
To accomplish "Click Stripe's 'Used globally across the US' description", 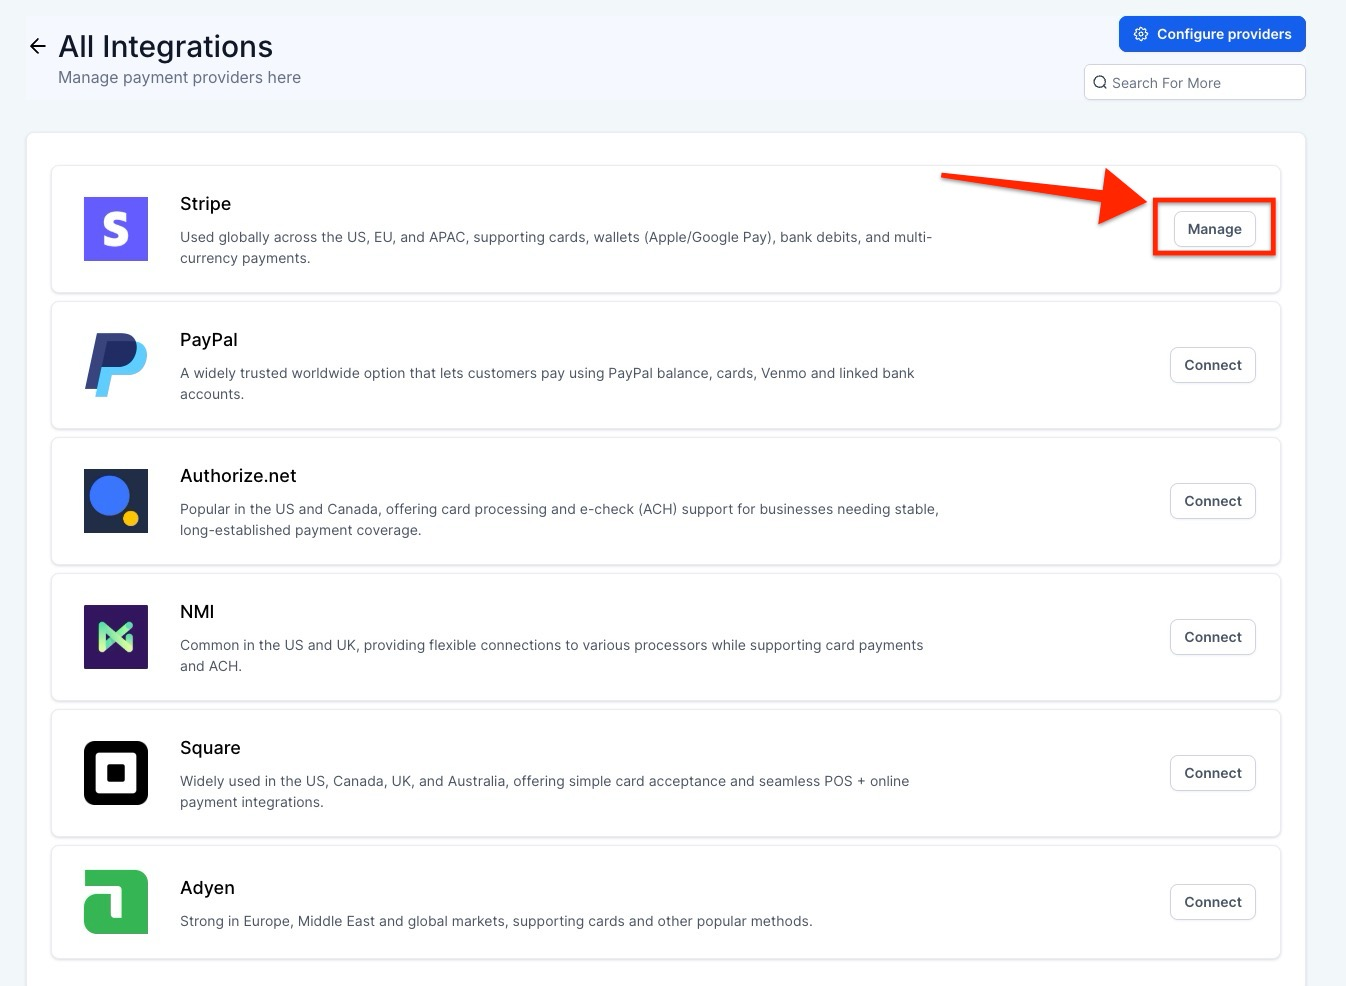I will (556, 248).
